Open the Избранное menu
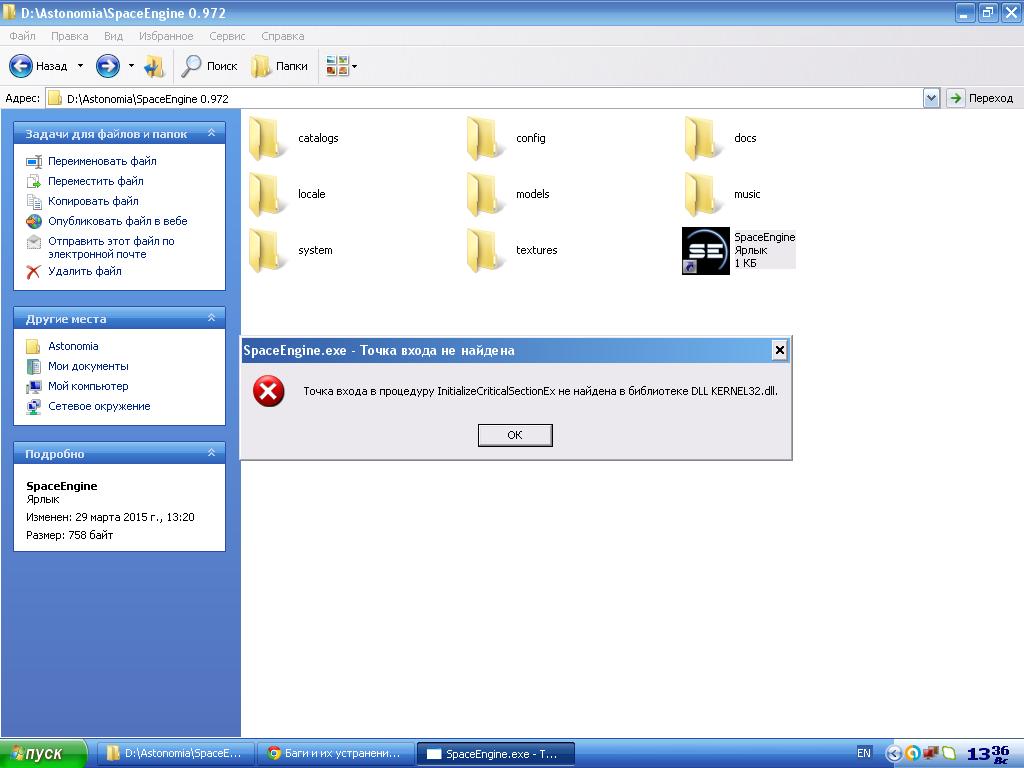This screenshot has height=768, width=1024. coord(166,36)
